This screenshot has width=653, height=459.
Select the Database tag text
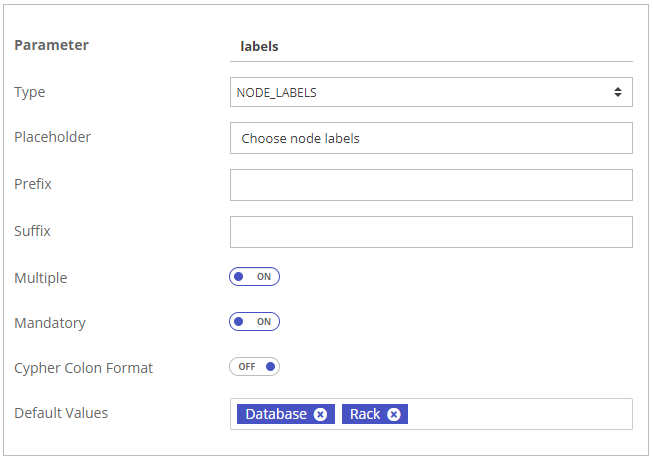(276, 414)
